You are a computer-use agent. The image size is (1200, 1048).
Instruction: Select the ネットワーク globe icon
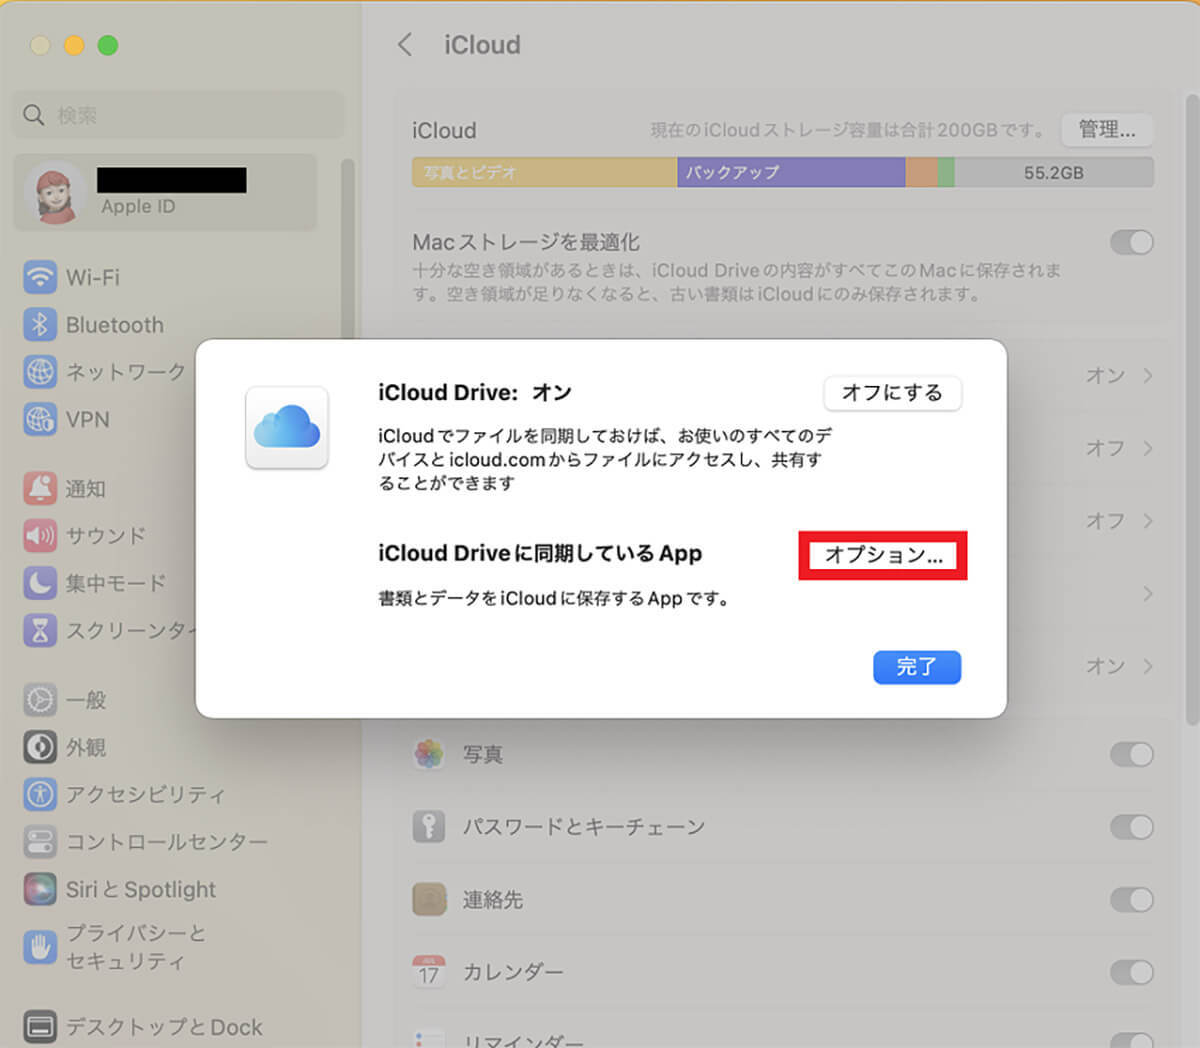click(40, 372)
